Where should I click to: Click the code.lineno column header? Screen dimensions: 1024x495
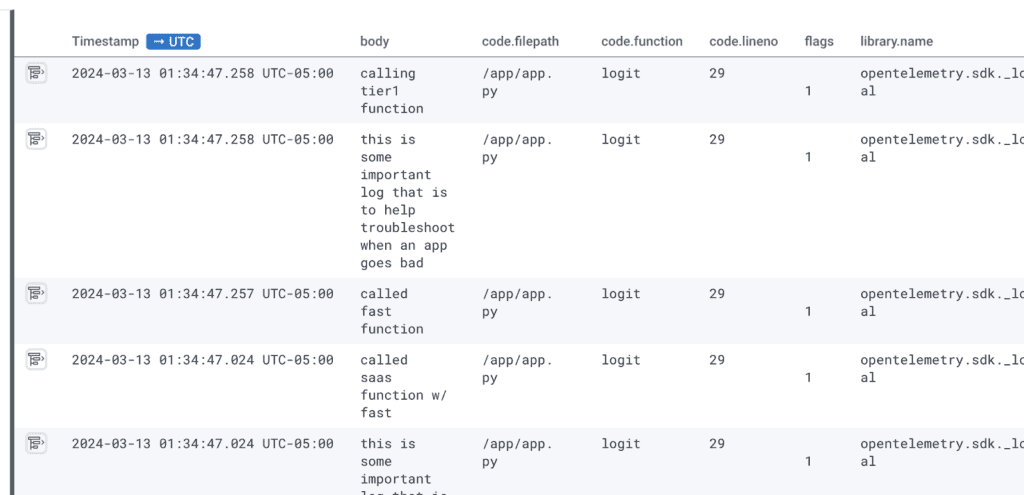744,42
